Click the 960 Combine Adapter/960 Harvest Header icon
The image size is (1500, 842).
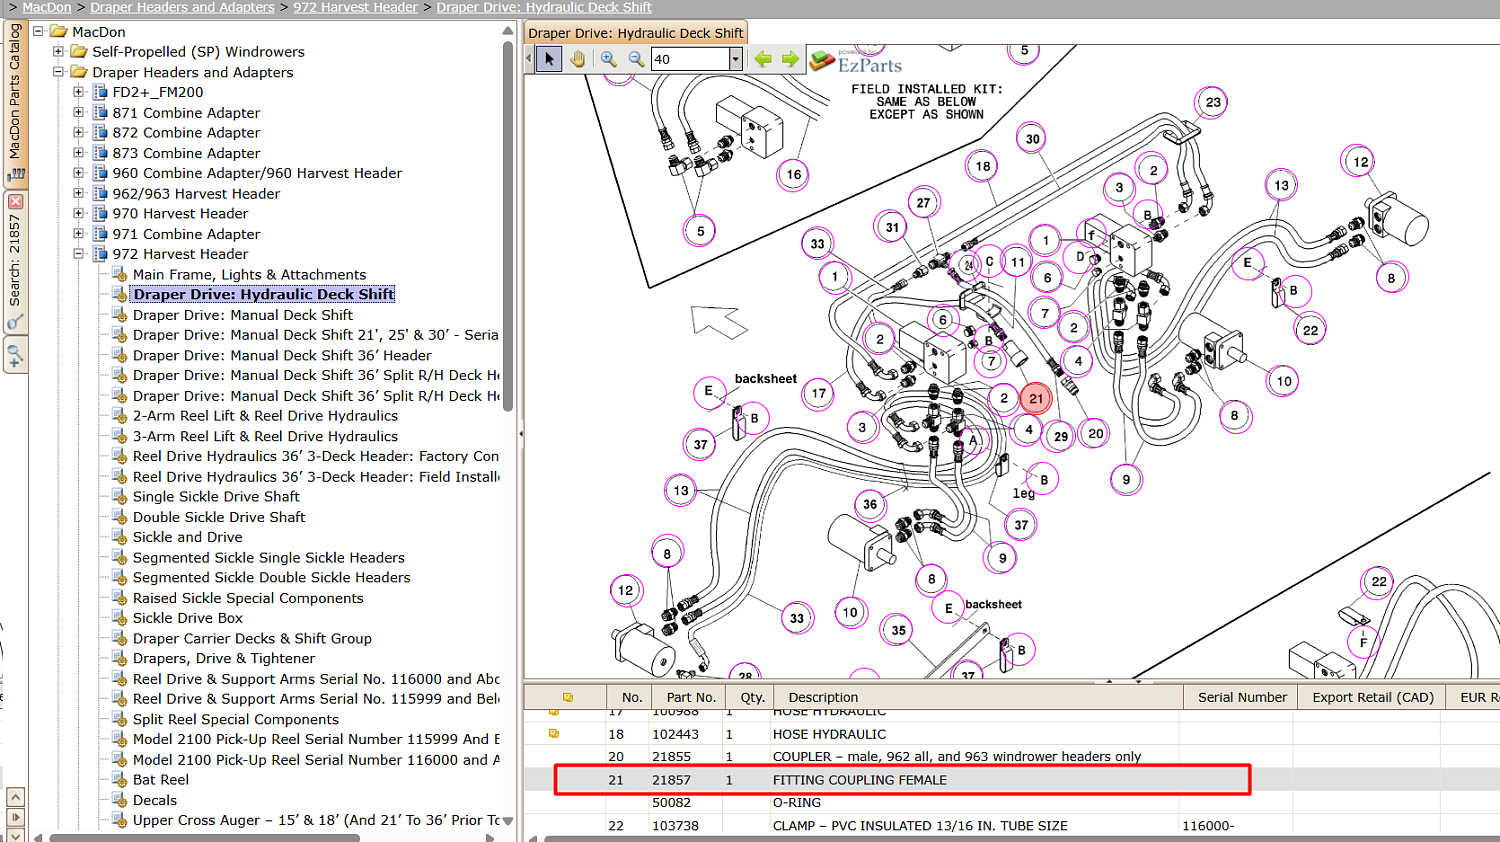100,173
